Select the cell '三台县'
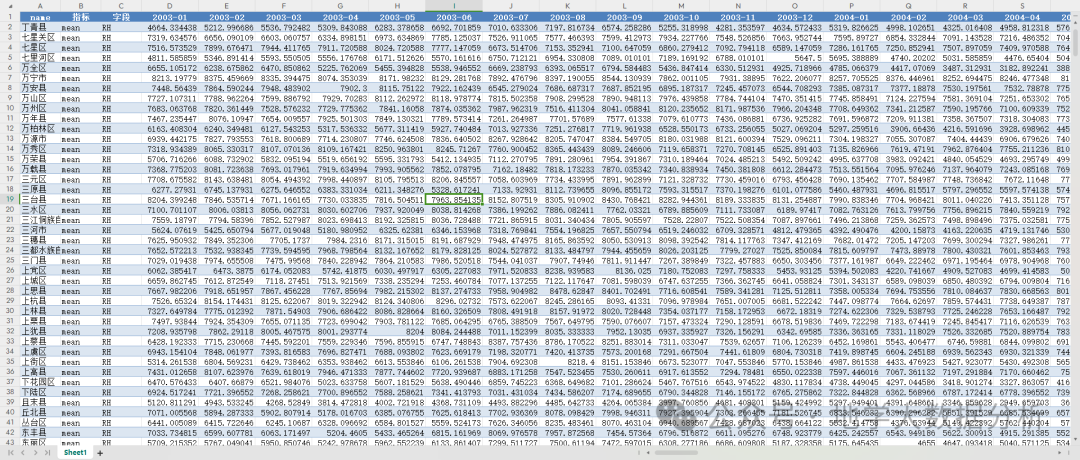Screen dimensions: 1080x460 [39, 198]
